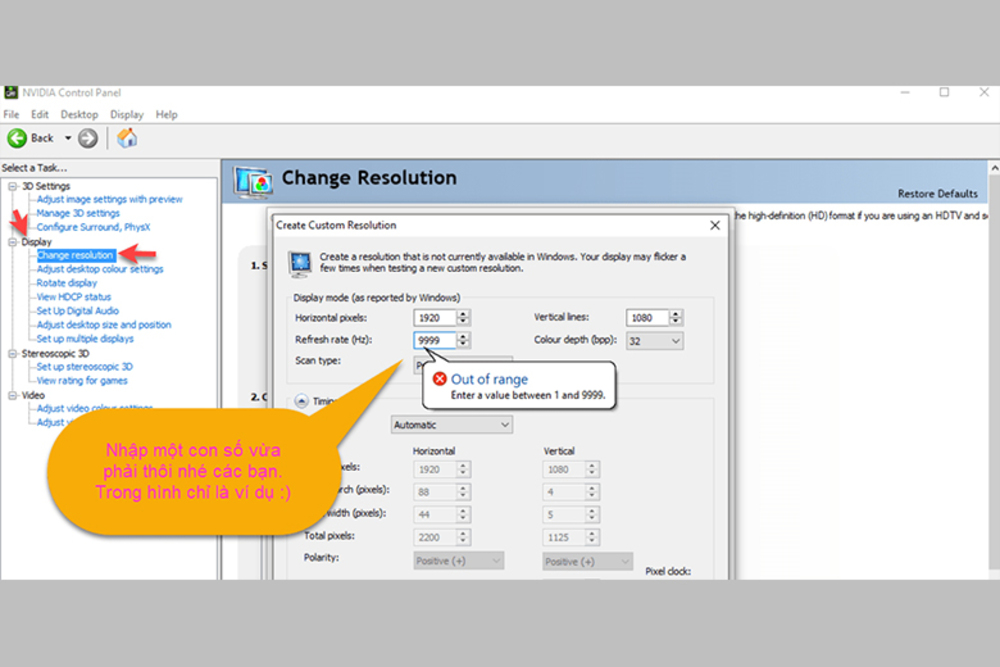Click the Refresh rate (Hz) input field
Screen dimensions: 1000x667
click(x=434, y=341)
